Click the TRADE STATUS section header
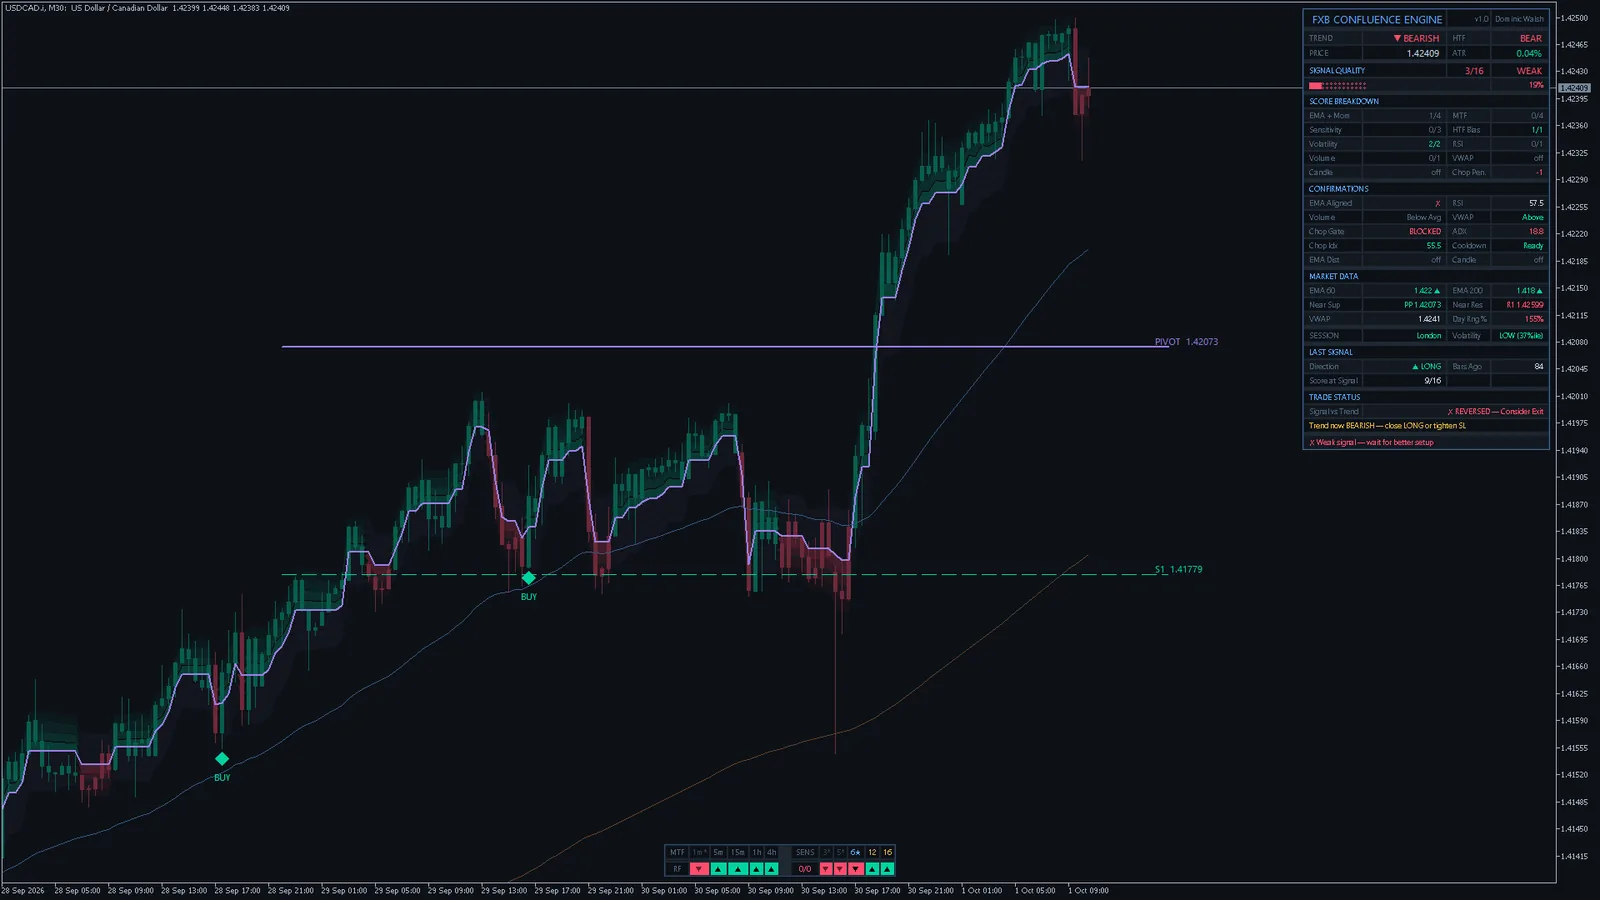Viewport: 1600px width, 900px height. tap(1334, 397)
